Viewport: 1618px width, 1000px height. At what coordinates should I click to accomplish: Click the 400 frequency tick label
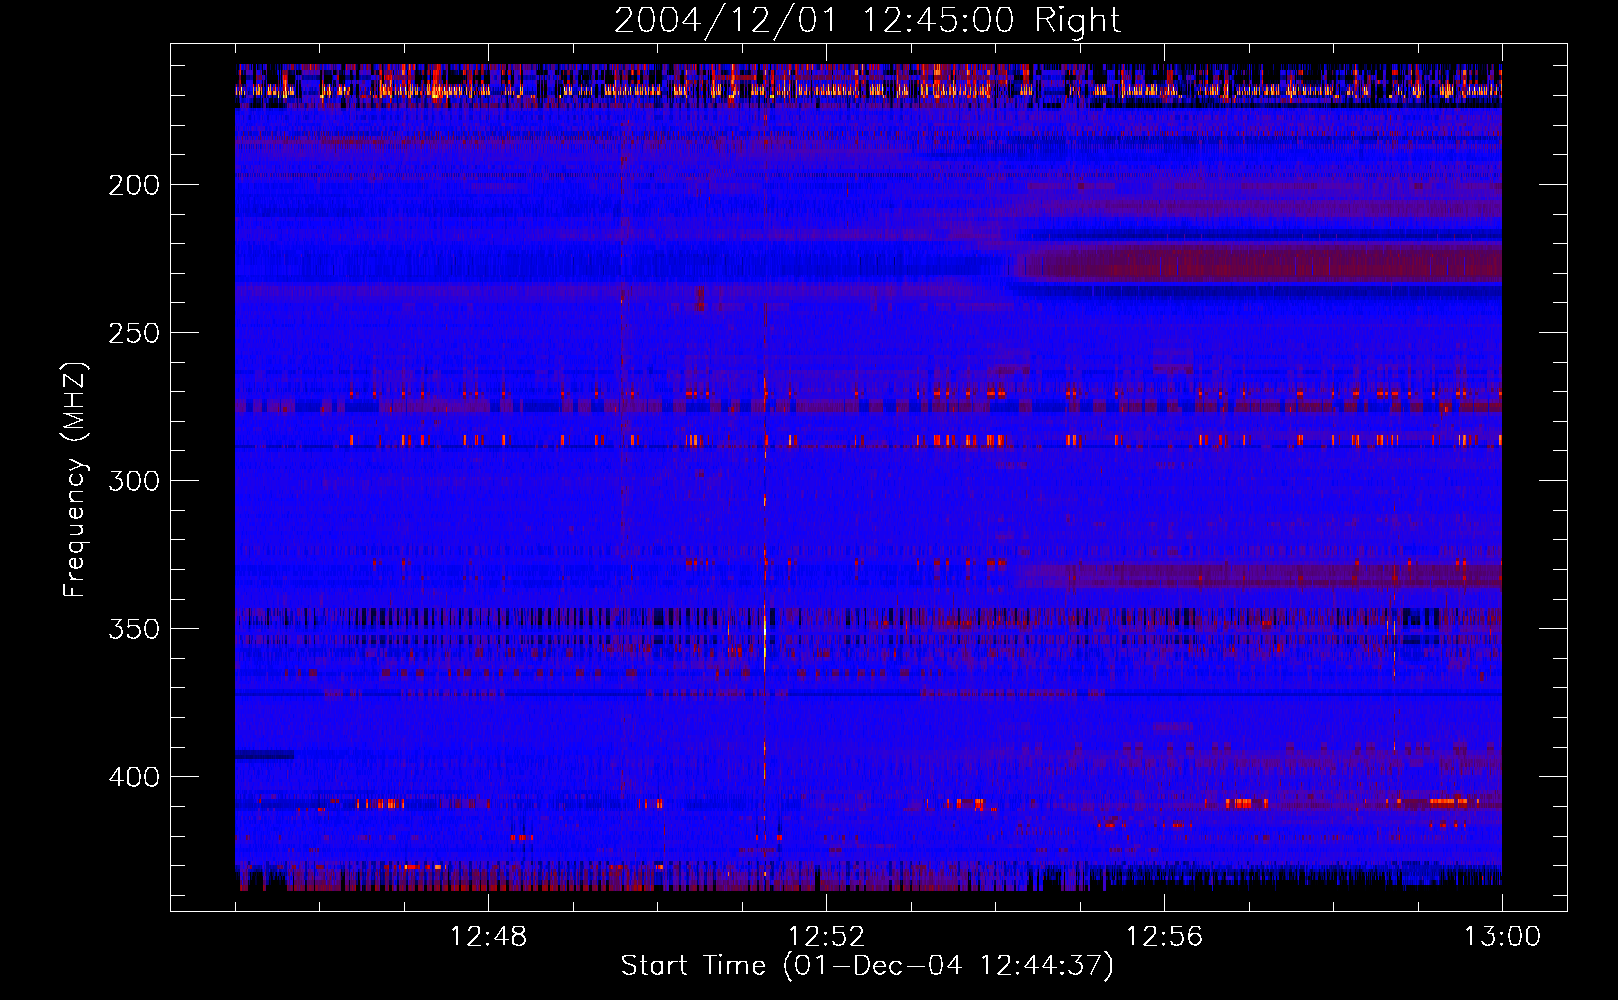tap(134, 777)
